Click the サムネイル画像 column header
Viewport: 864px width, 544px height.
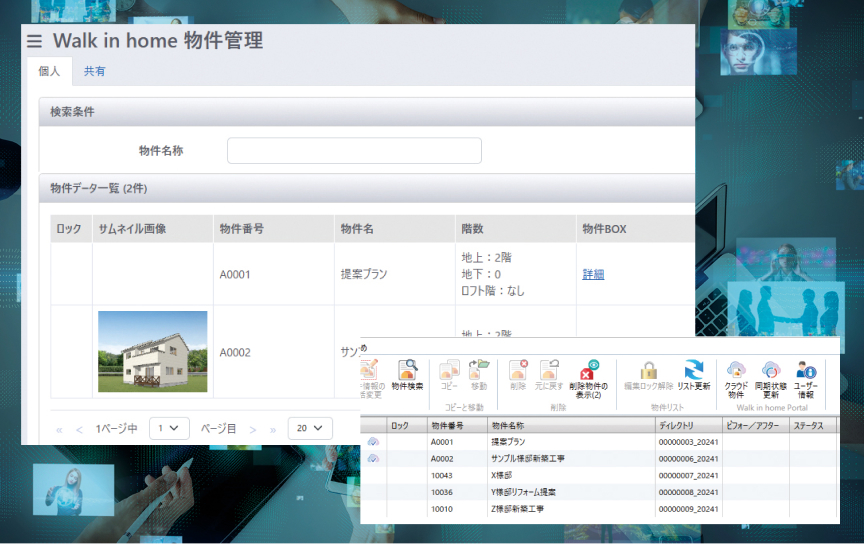coord(153,229)
